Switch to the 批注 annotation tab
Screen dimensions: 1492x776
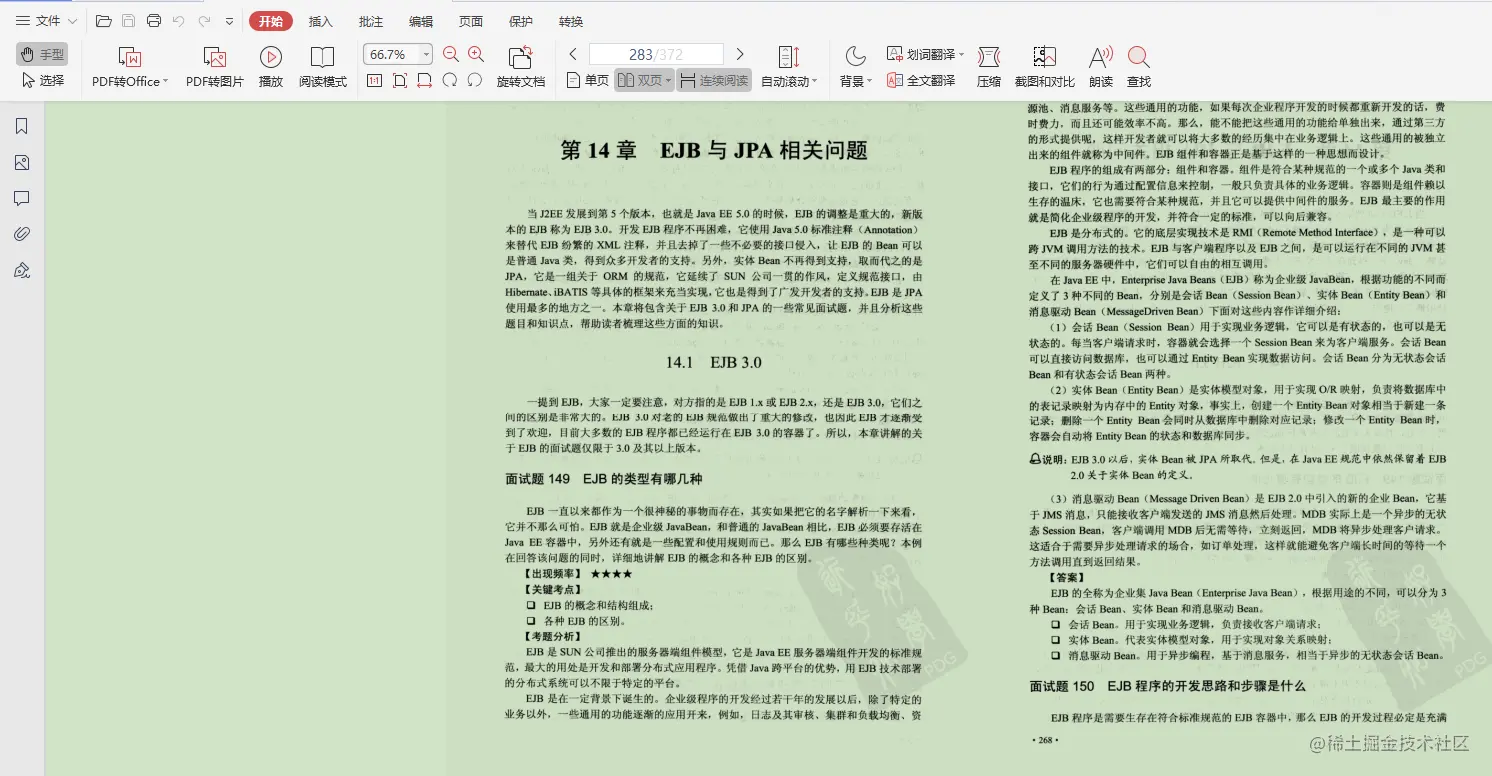pos(370,20)
